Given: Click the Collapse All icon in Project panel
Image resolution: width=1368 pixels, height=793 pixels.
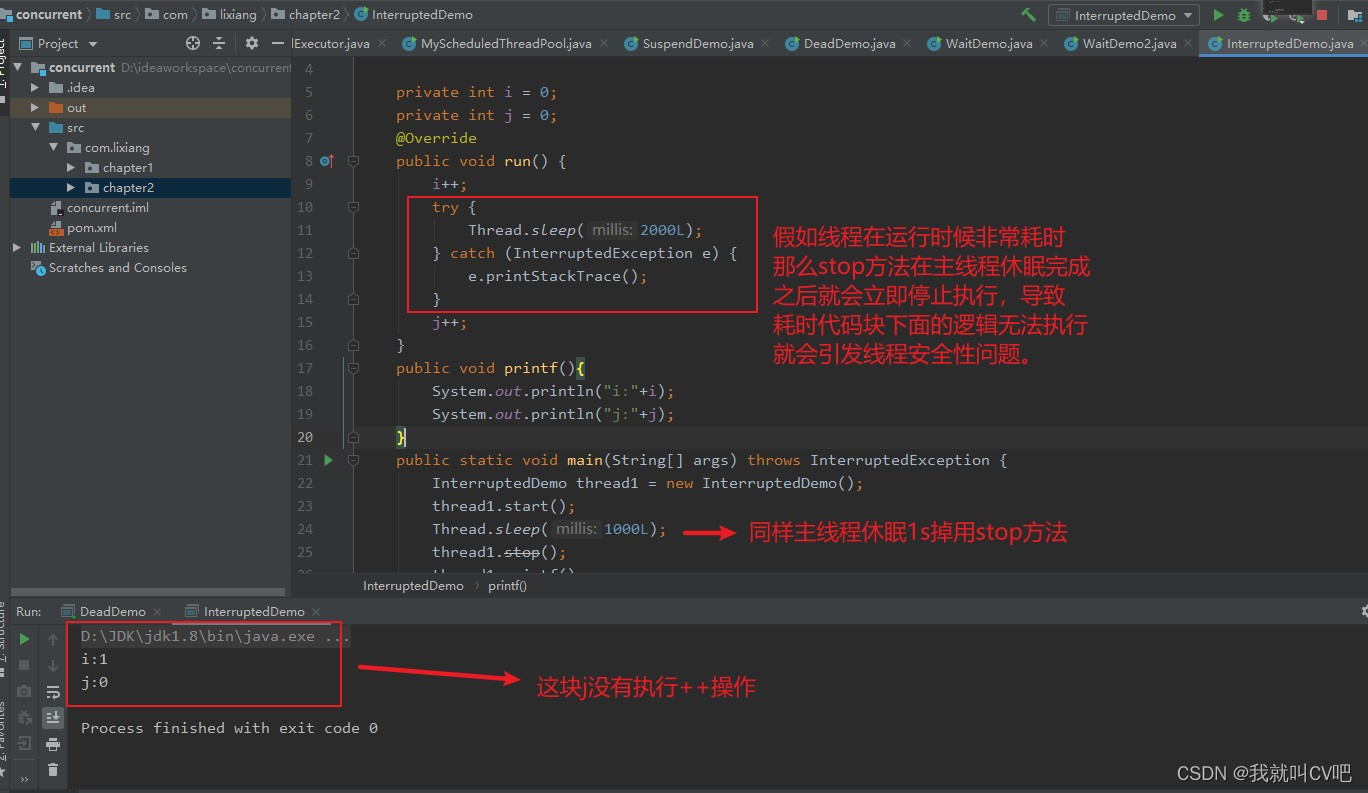Looking at the screenshot, I should pyautogui.click(x=220, y=43).
